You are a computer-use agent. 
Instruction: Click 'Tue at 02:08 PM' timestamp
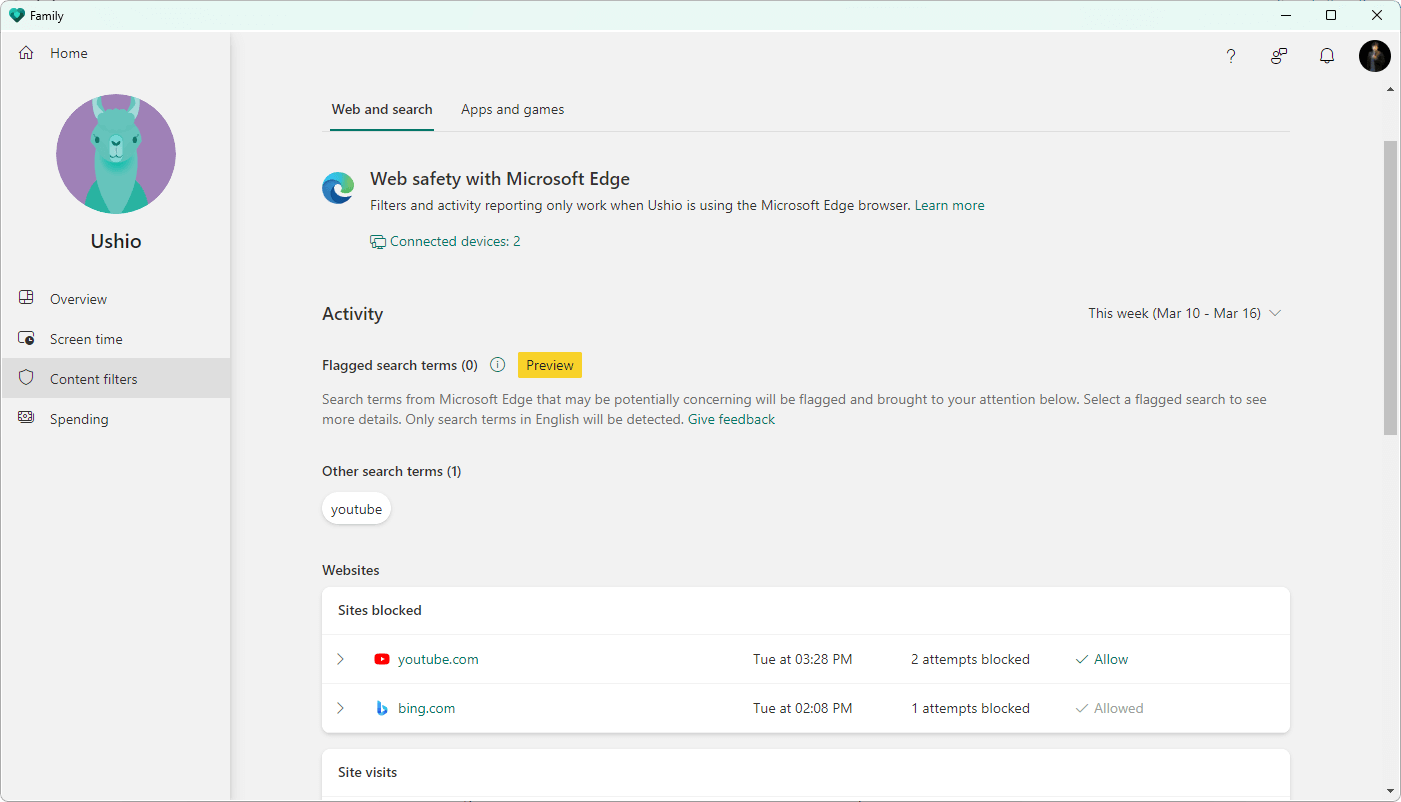tap(803, 709)
